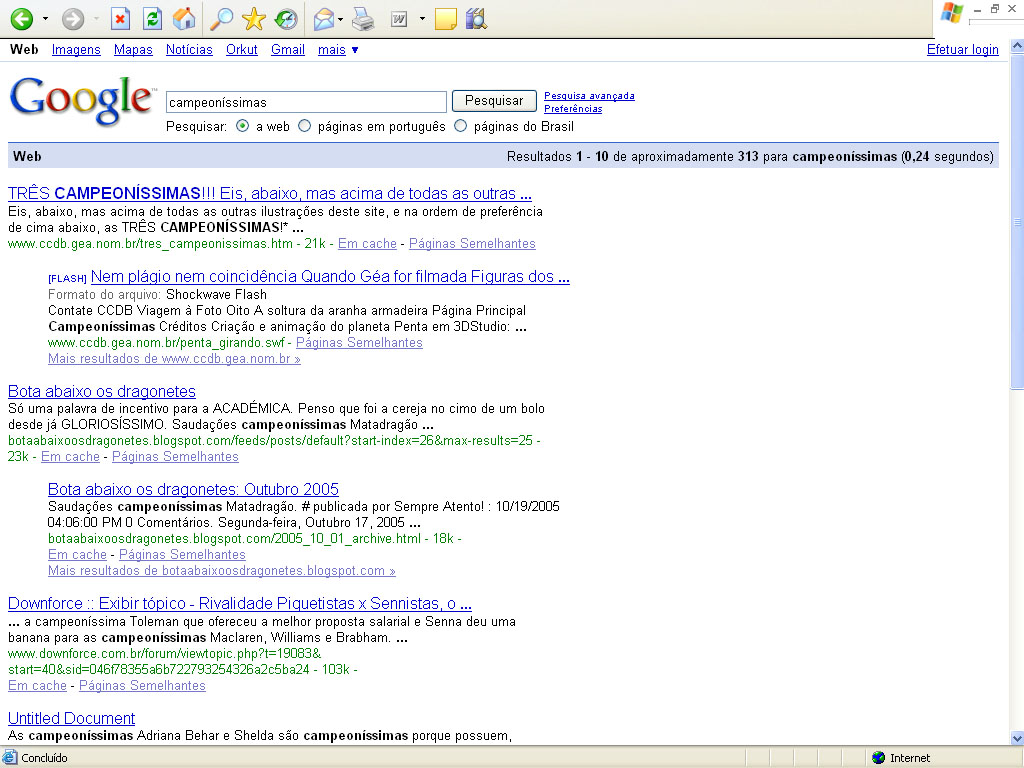Go to the Home page icon

click(184, 19)
